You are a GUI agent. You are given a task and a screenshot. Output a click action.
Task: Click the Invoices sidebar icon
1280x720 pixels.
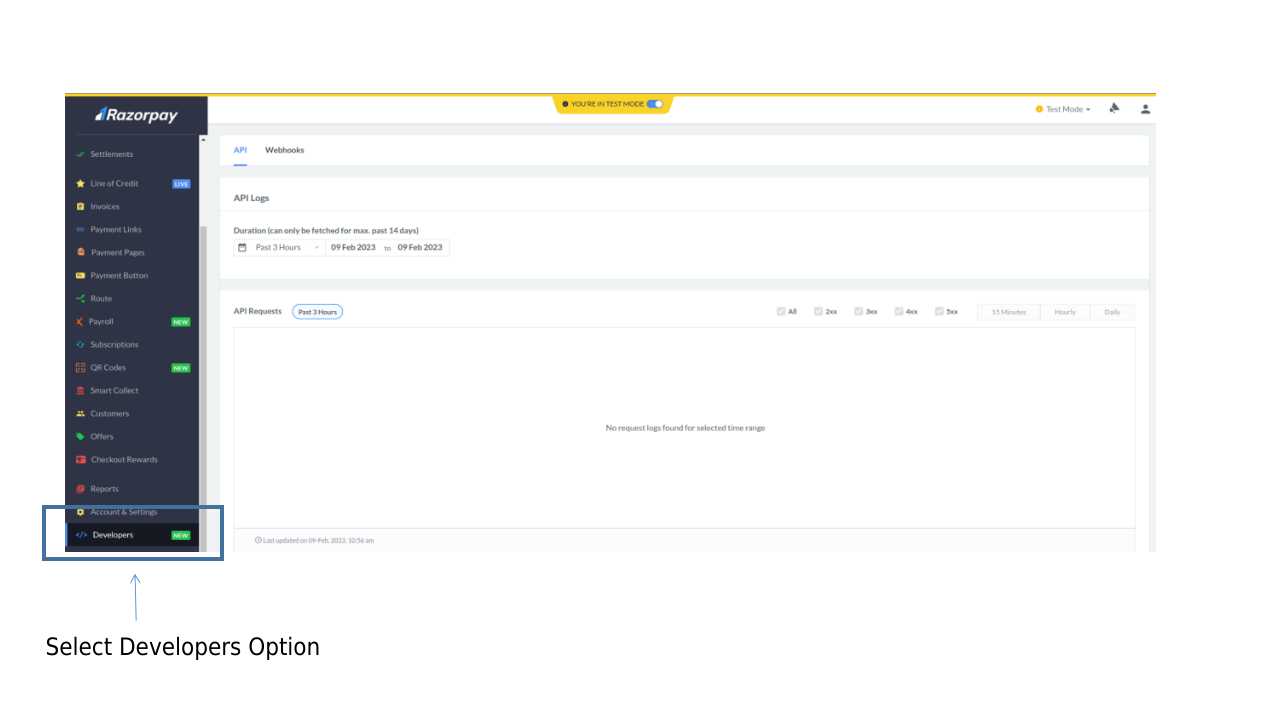(80, 206)
